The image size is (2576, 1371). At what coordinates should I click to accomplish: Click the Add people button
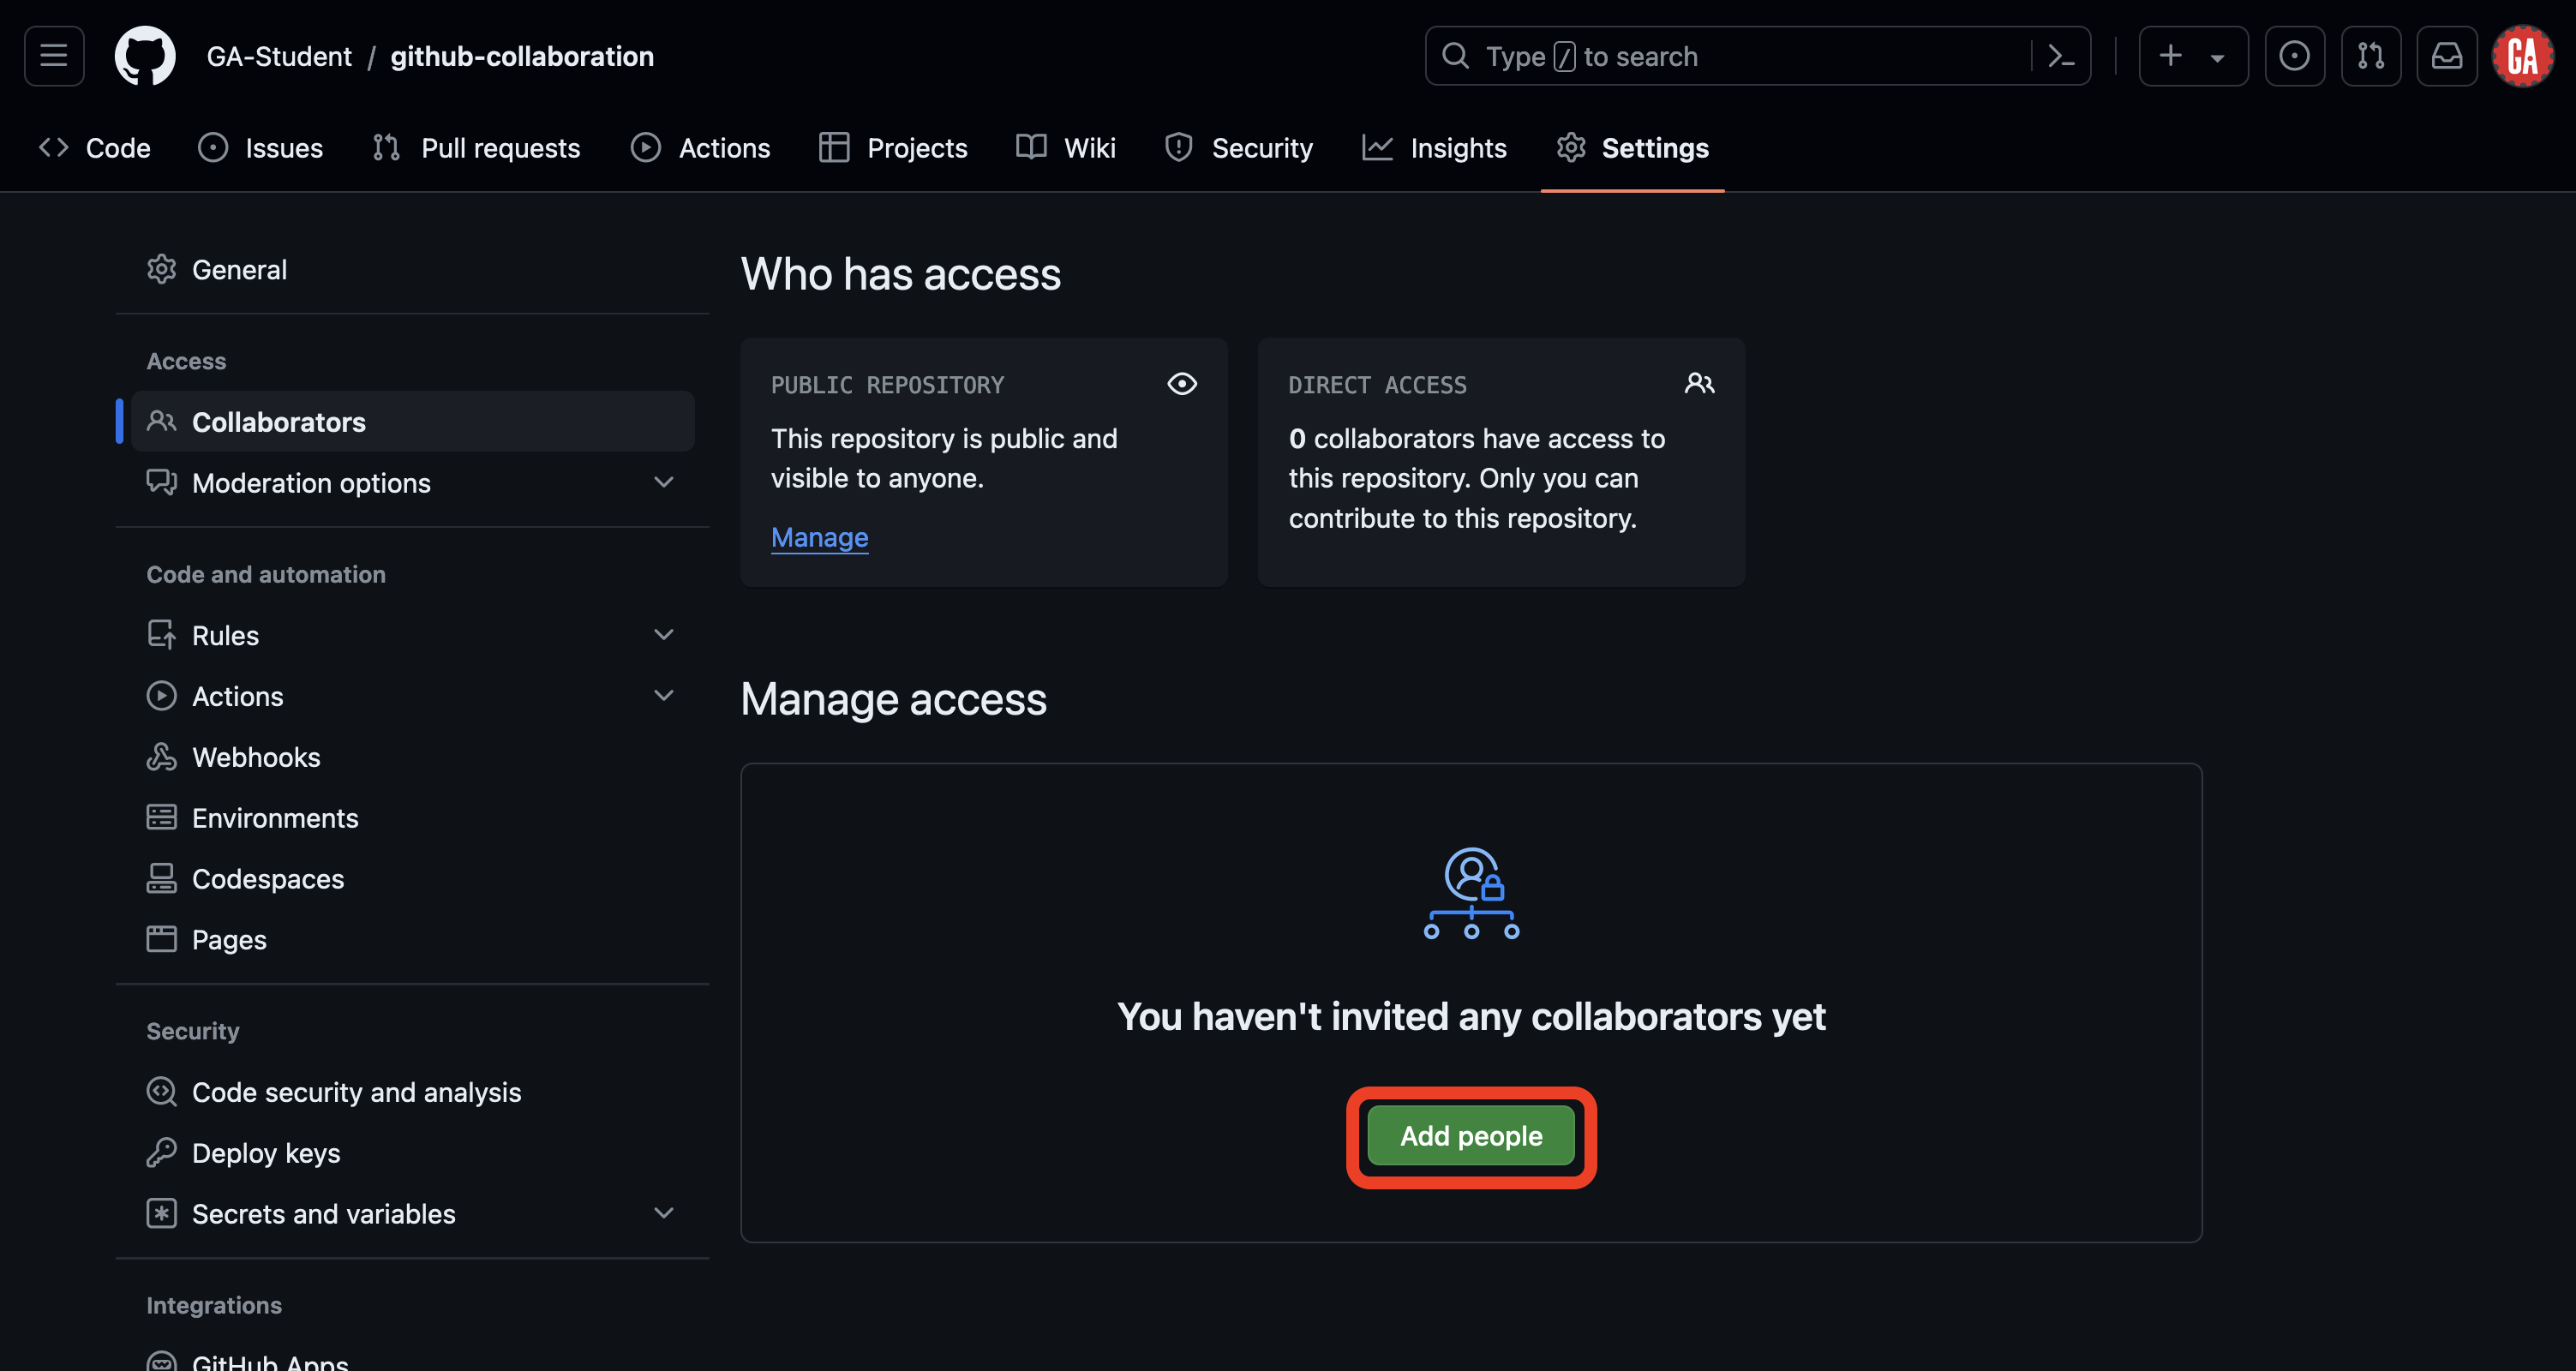[1470, 1135]
